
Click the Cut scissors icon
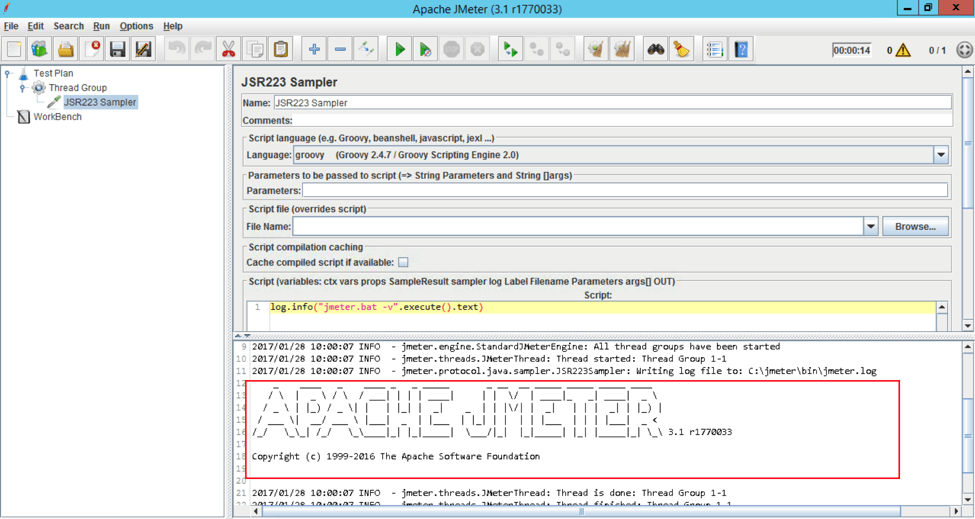click(229, 49)
